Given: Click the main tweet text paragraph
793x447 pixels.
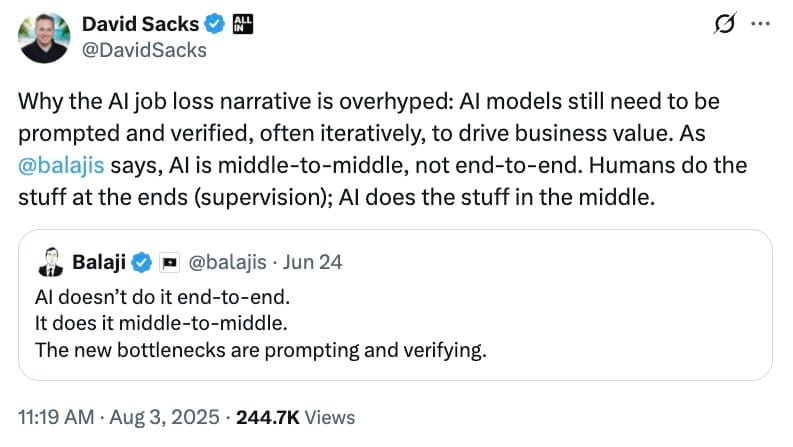Looking at the screenshot, I should click(383, 149).
